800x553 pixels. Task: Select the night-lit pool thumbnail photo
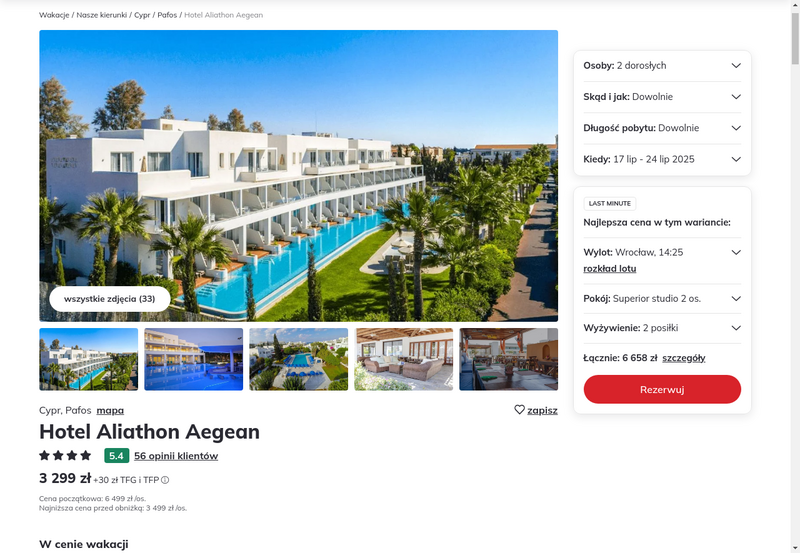click(x=193, y=359)
